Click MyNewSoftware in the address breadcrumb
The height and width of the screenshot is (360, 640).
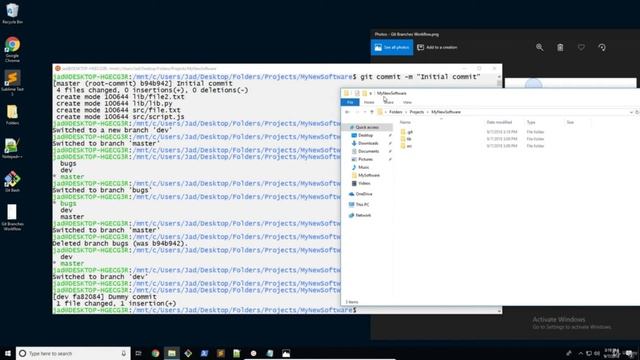coord(446,112)
